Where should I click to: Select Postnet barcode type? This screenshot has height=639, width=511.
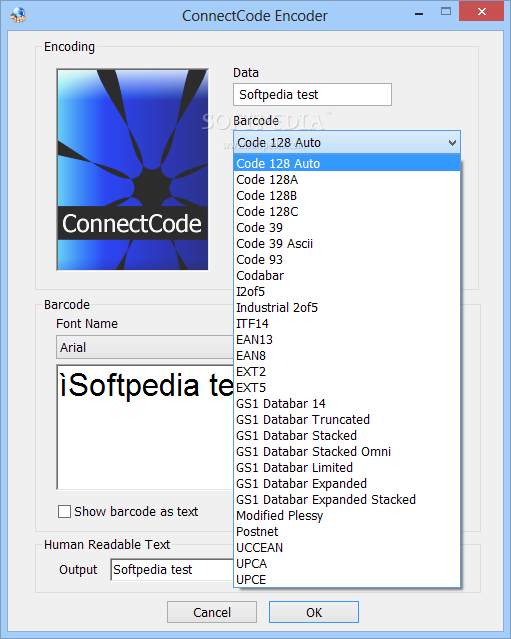tap(347, 531)
